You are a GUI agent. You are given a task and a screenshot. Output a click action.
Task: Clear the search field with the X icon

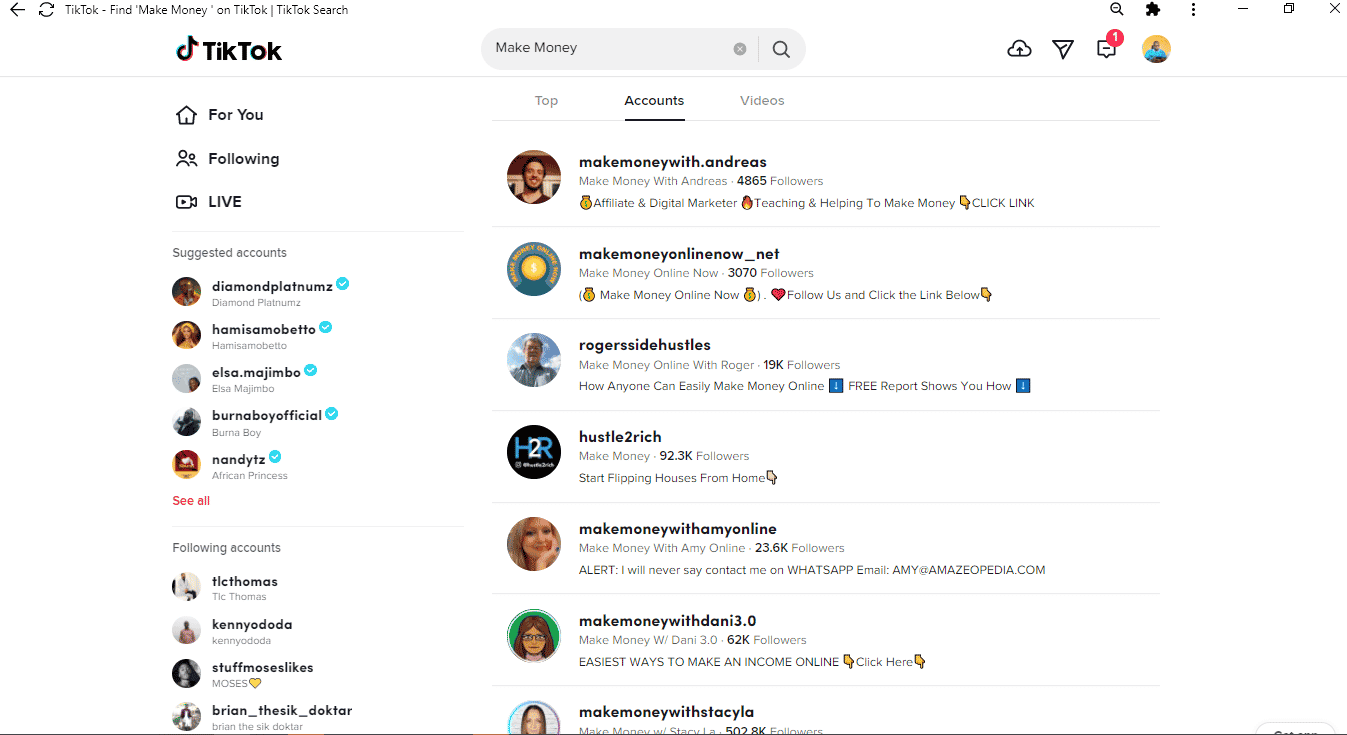point(740,48)
